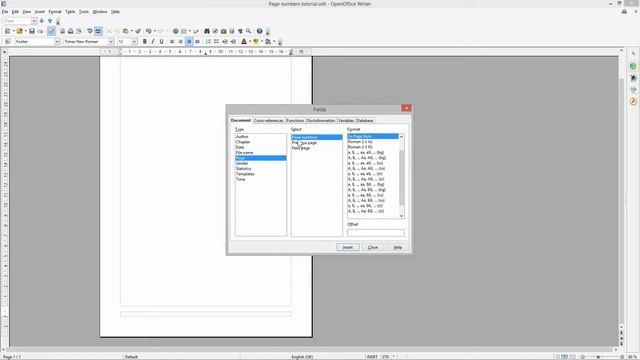The width and height of the screenshot is (640, 360).
Task: Click the Export as PDF icon
Action: point(62,31)
